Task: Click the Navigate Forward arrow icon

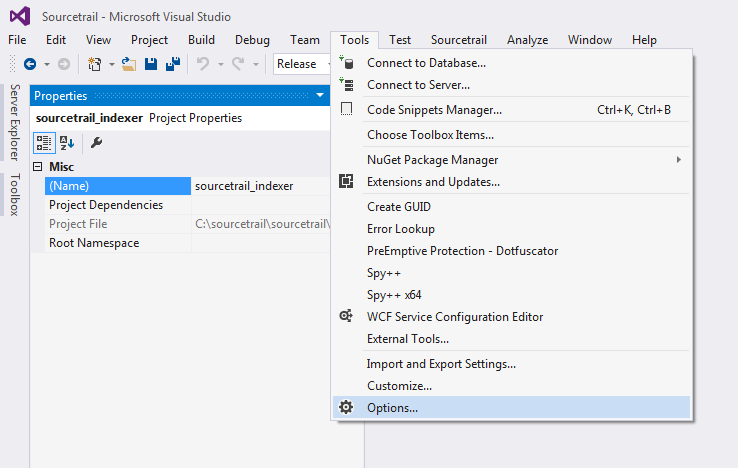Action: click(x=64, y=64)
